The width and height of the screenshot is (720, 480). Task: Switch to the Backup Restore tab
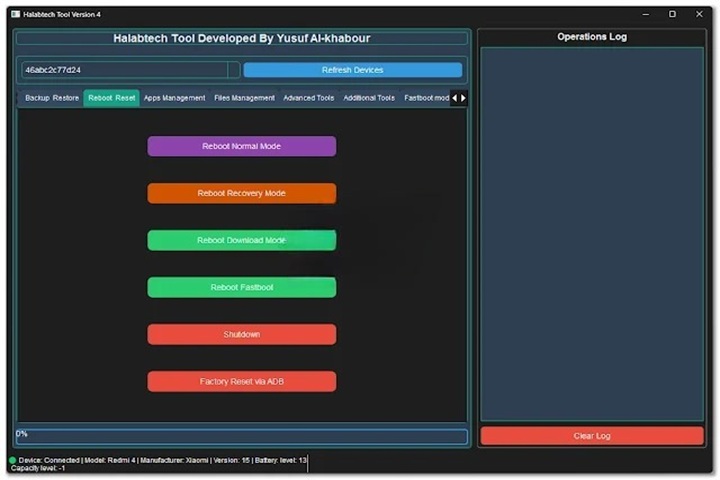point(52,98)
